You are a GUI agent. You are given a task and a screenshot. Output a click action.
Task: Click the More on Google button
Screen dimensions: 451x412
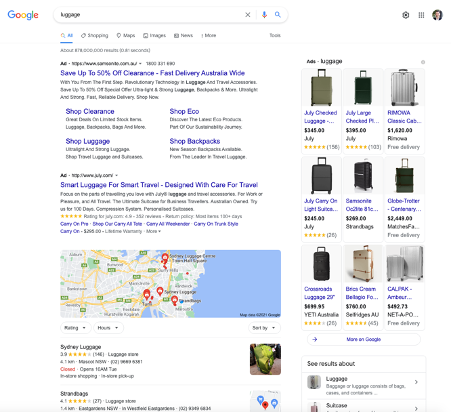coord(364,339)
